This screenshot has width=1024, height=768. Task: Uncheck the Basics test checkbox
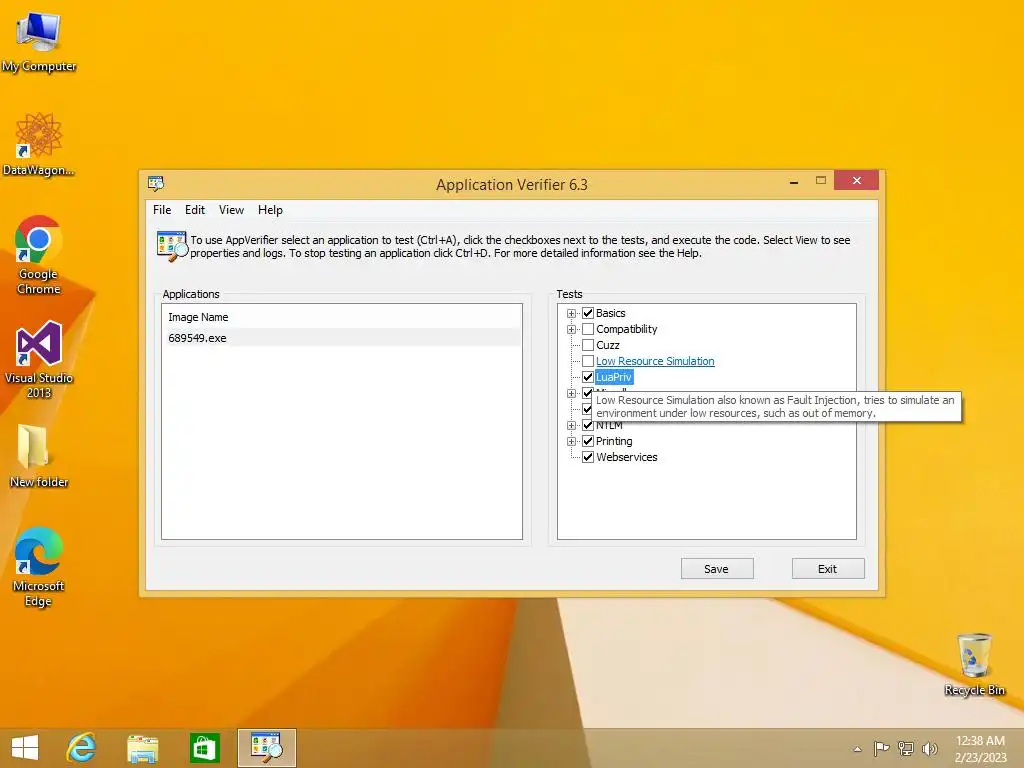coord(588,313)
